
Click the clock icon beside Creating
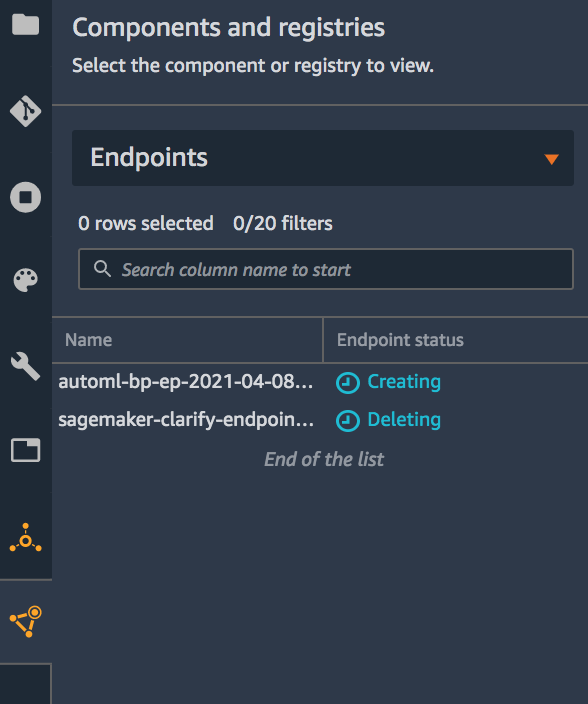[x=348, y=383]
